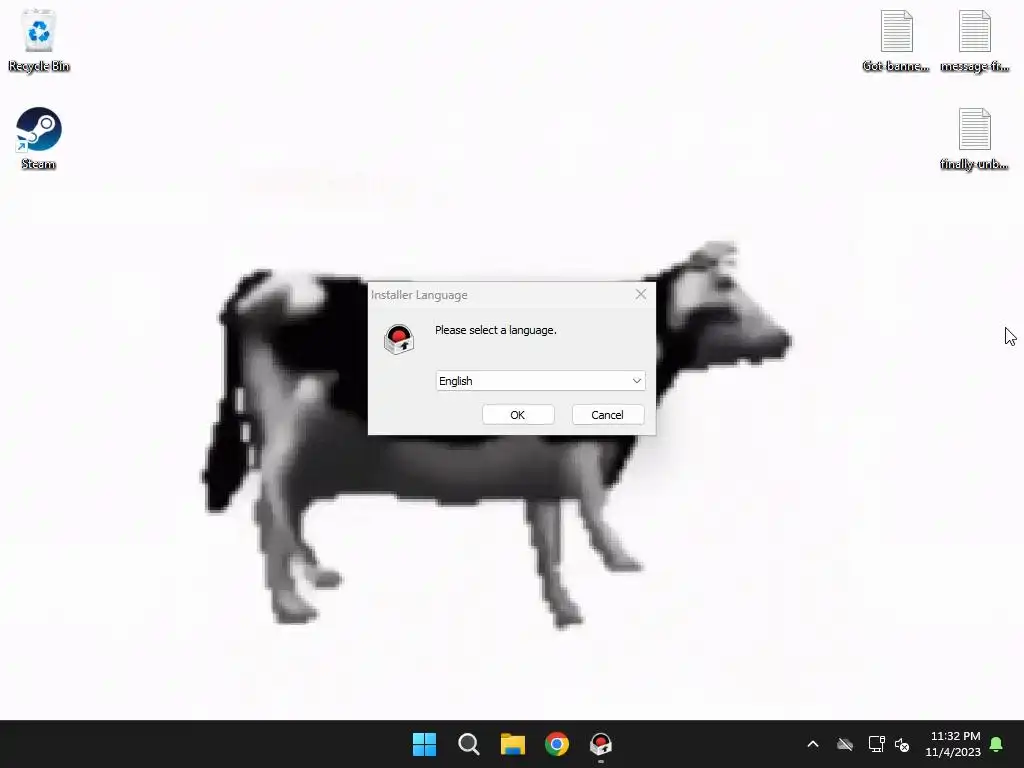Click the installer taskbar icon
This screenshot has height=768, width=1024.
point(601,744)
